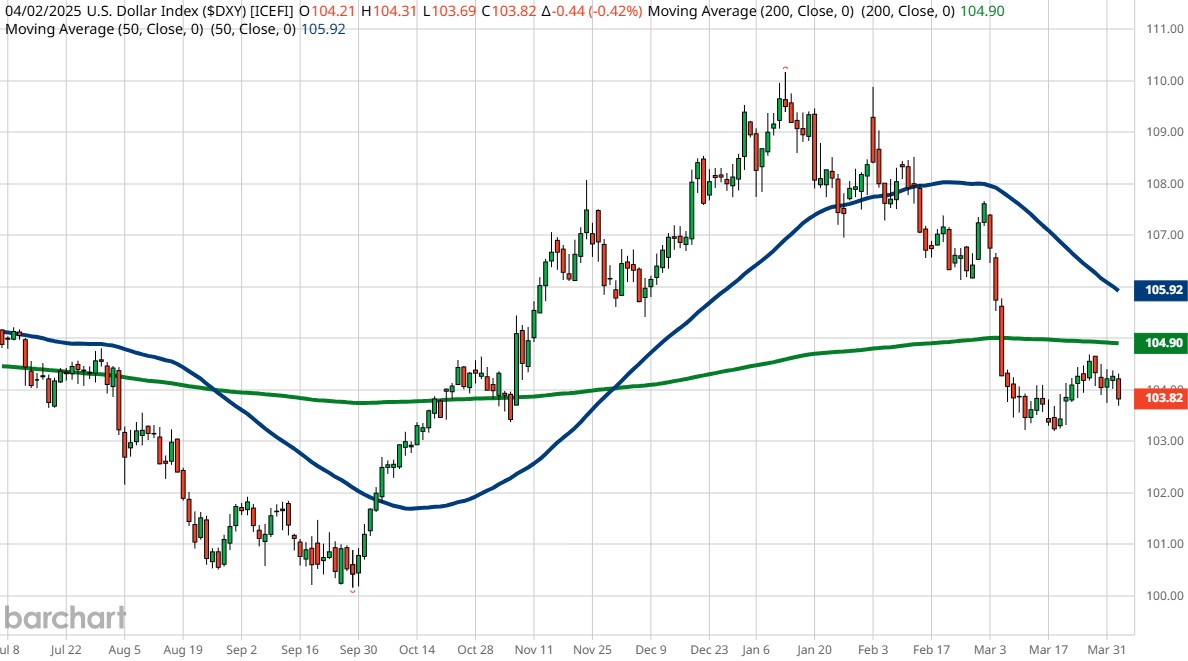Click the Jan 6 date axis label
Screen dimensions: 1188x661
(x=755, y=650)
